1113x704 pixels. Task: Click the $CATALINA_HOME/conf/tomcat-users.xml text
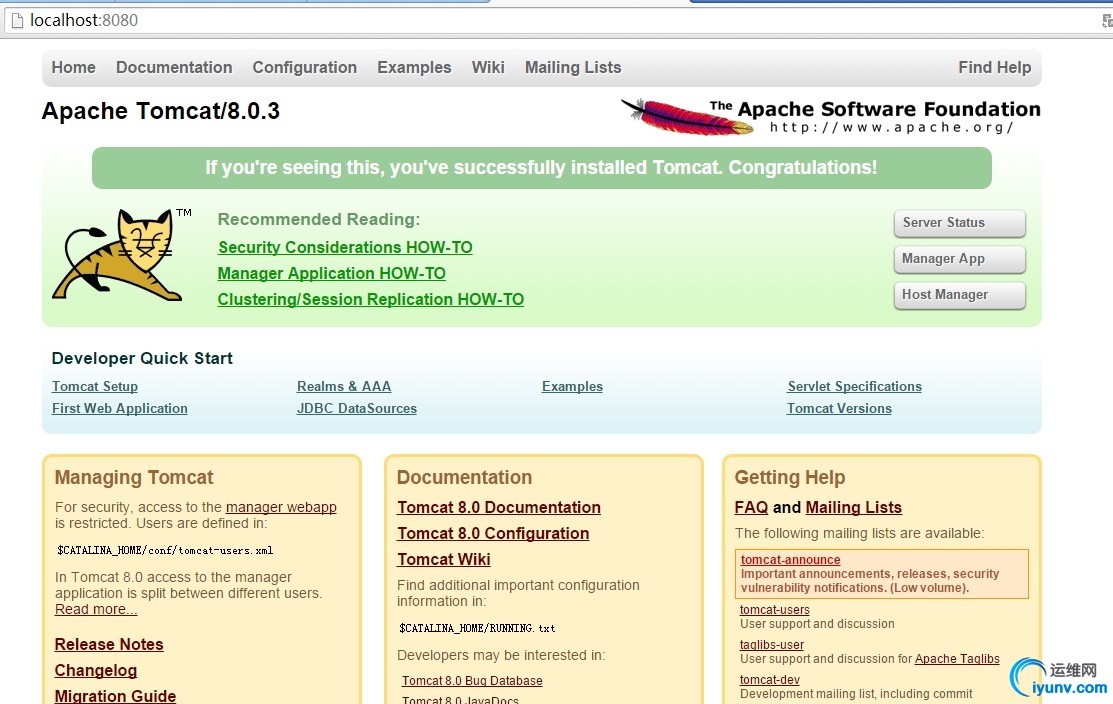click(165, 551)
